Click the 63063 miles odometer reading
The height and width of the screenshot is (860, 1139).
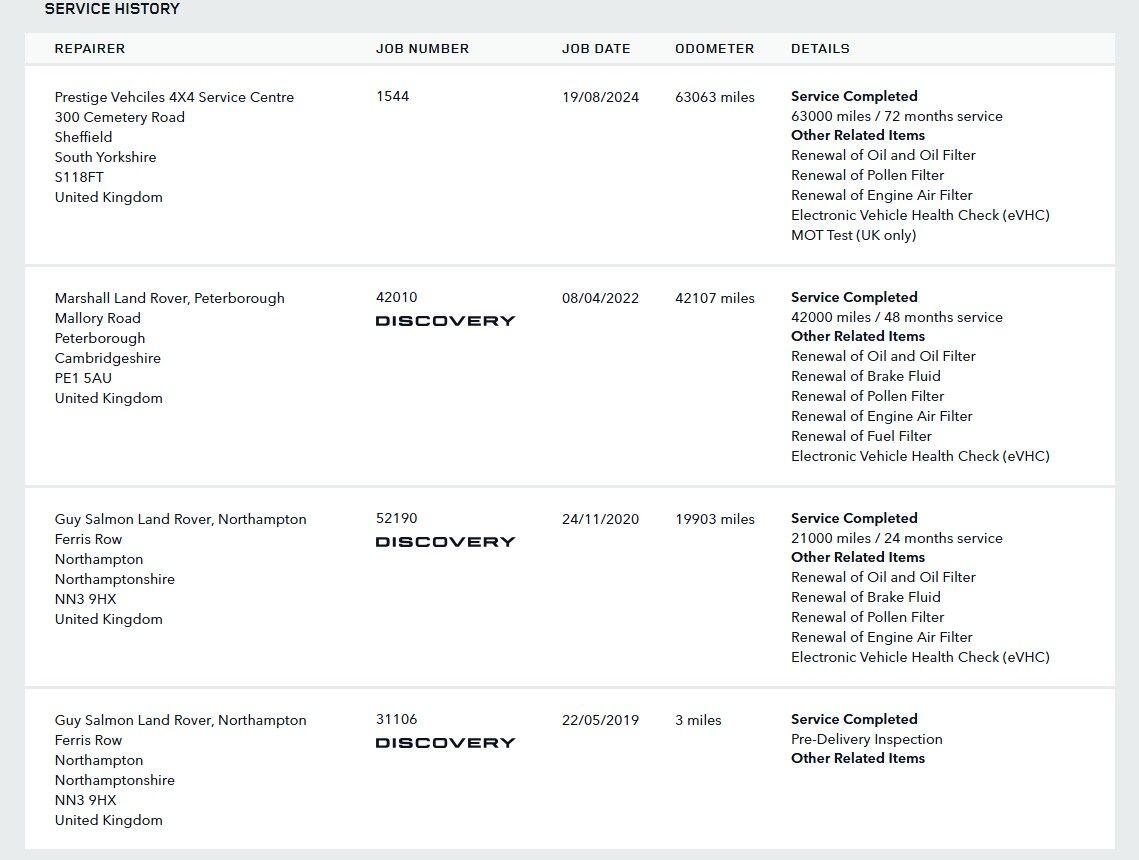714,97
